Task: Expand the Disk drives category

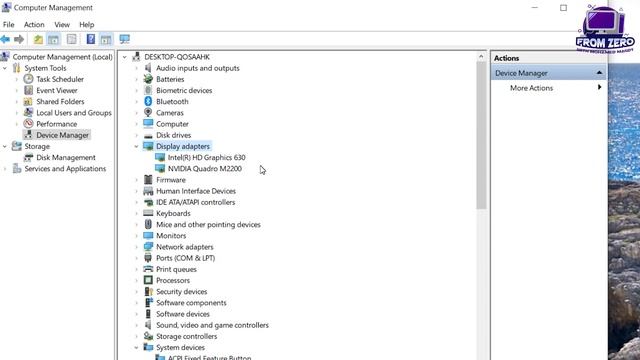Action: pos(137,135)
